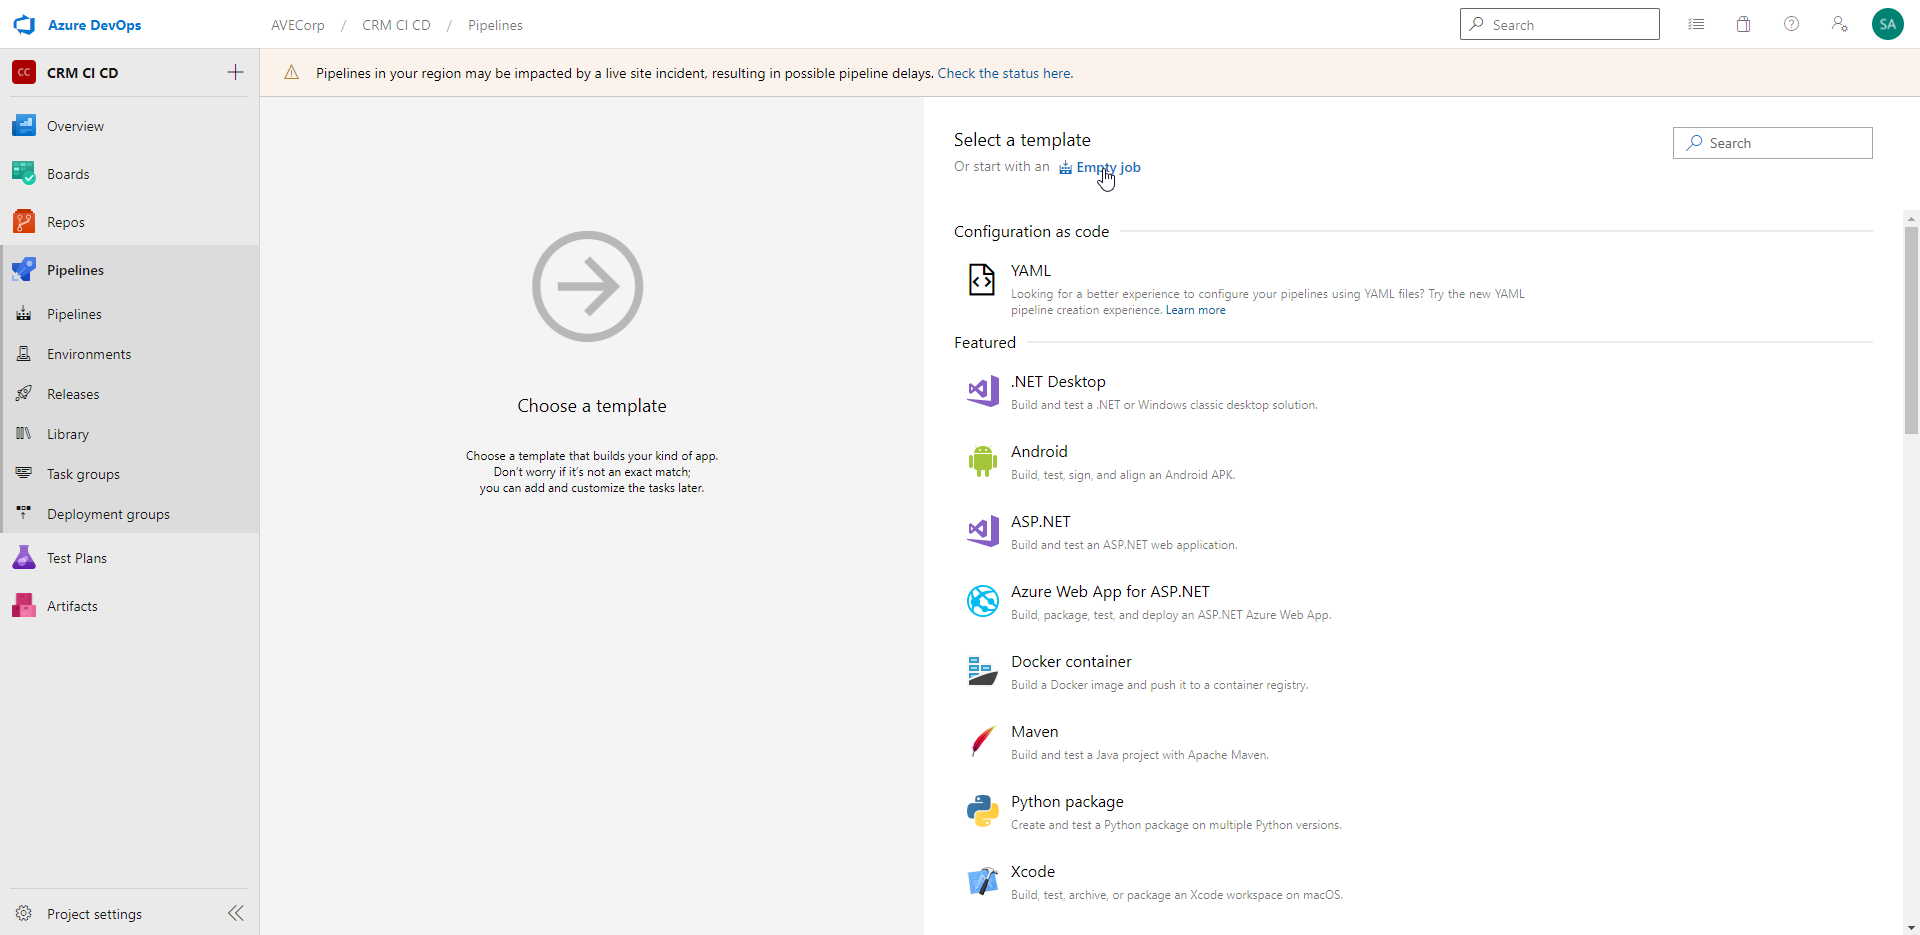The width and height of the screenshot is (1920, 935).
Task: Click the plus icon next to CRM CI CD
Action: 235,72
